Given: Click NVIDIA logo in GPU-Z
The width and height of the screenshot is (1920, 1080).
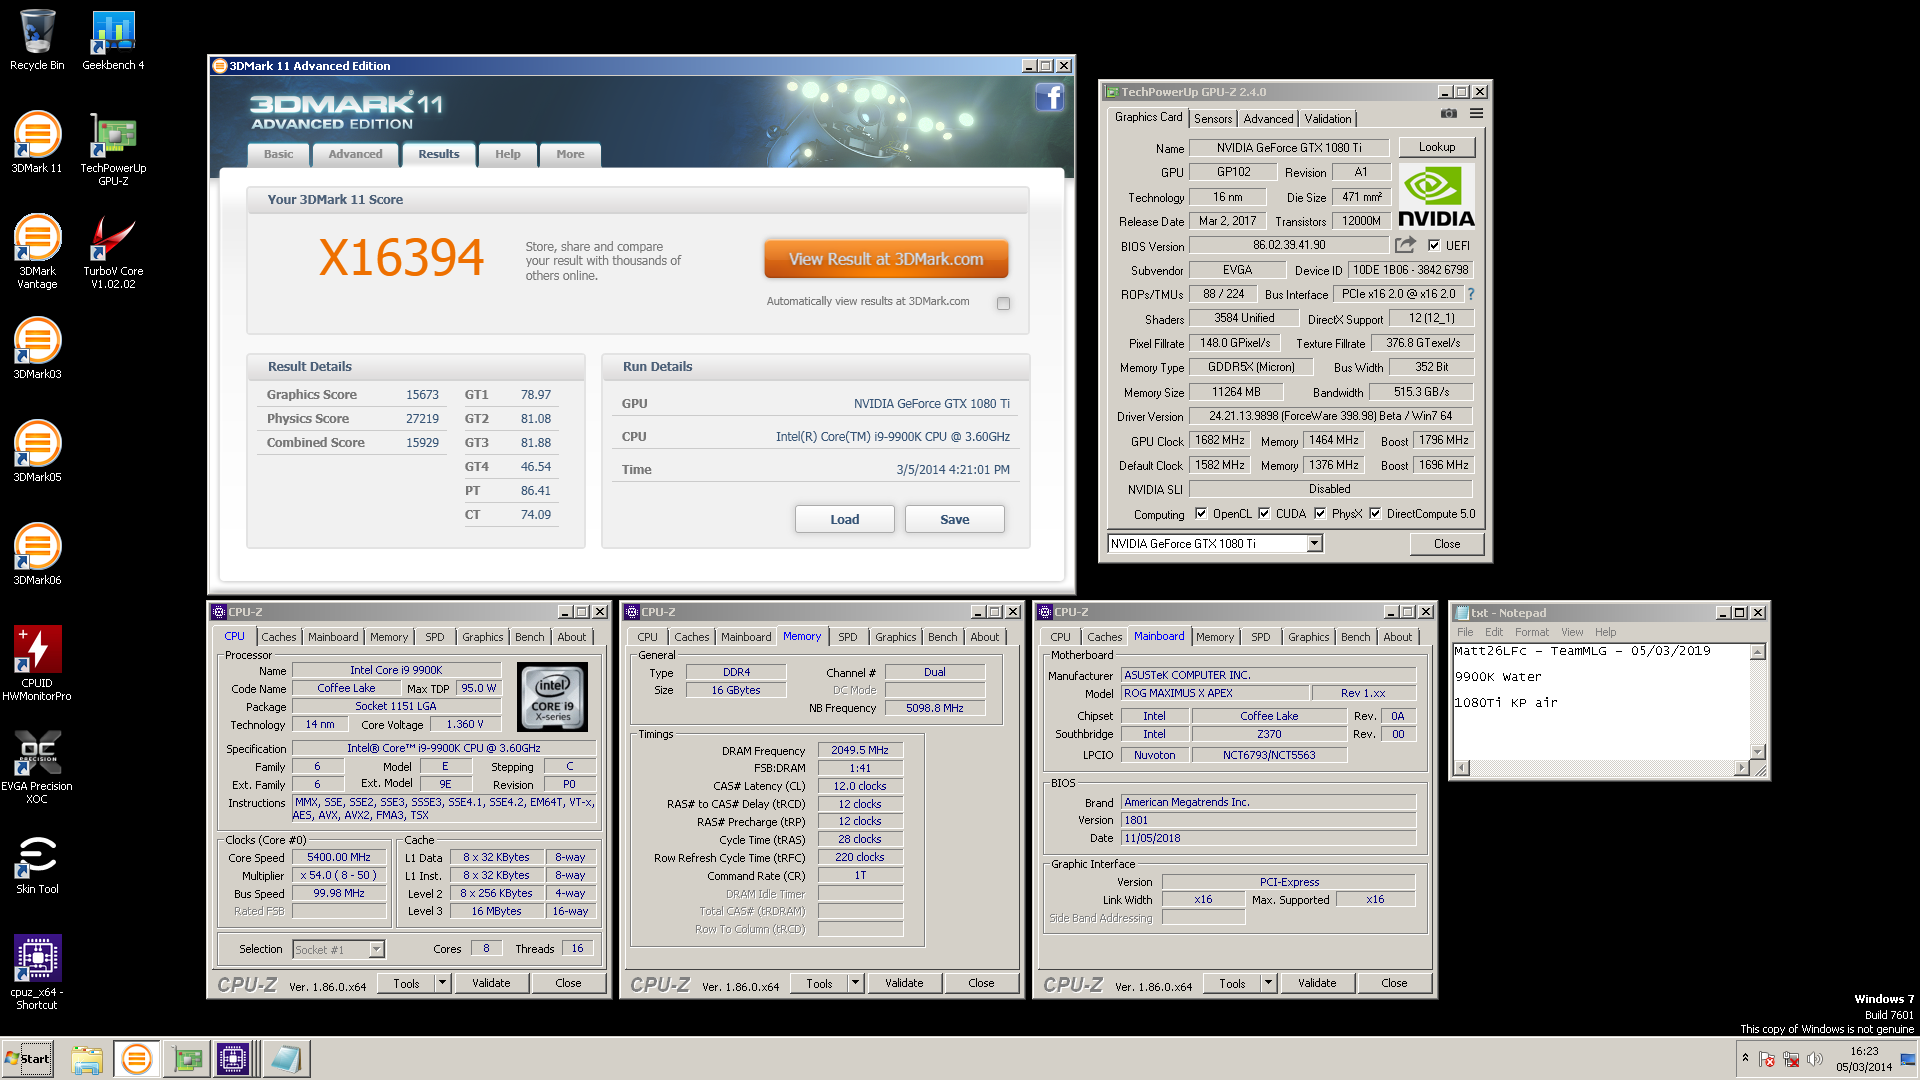Looking at the screenshot, I should point(1436,197).
